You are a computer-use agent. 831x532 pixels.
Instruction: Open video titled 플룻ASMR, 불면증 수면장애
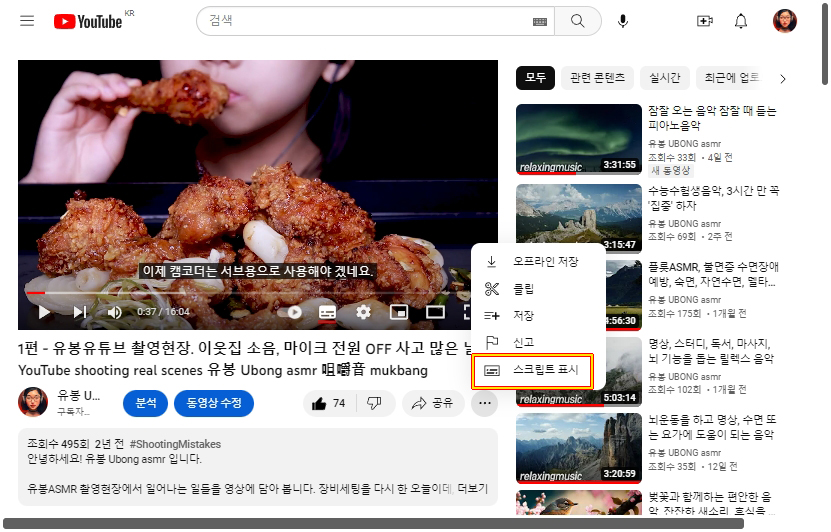713,274
